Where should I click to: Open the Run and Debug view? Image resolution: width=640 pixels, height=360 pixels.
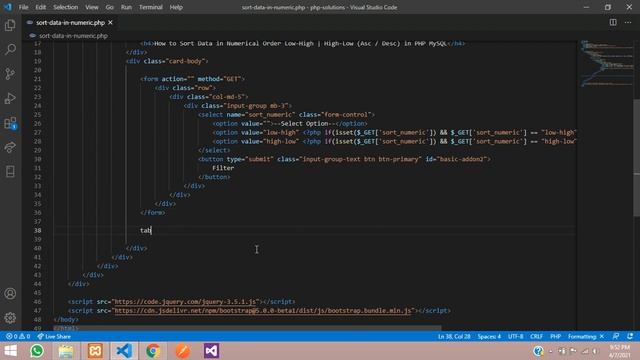tap(10, 98)
